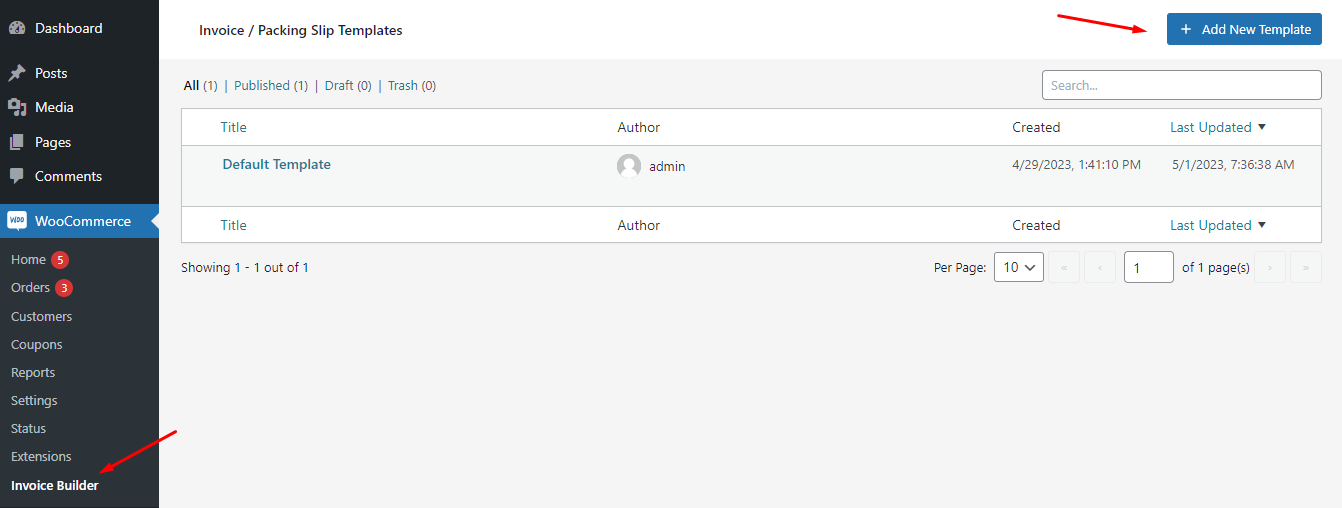Click the admin avatar image
Viewport: 1342px width, 508px height.
(629, 166)
